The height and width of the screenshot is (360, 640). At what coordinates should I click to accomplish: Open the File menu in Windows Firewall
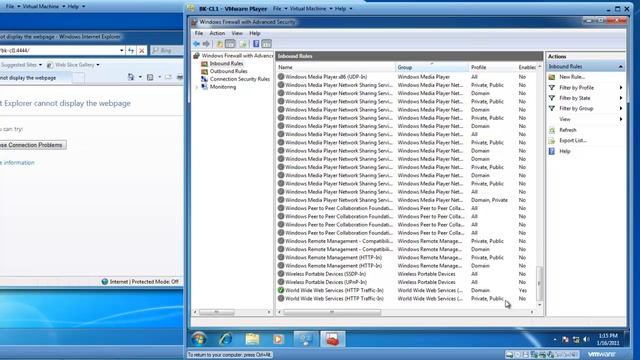point(199,33)
